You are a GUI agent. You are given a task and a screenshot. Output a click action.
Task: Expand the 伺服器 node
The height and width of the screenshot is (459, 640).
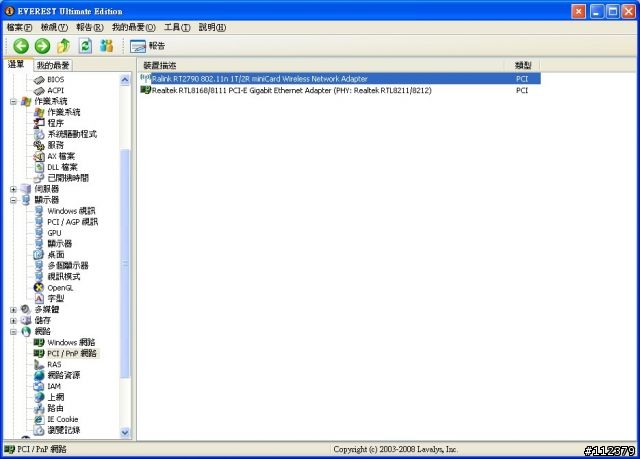pos(13,189)
